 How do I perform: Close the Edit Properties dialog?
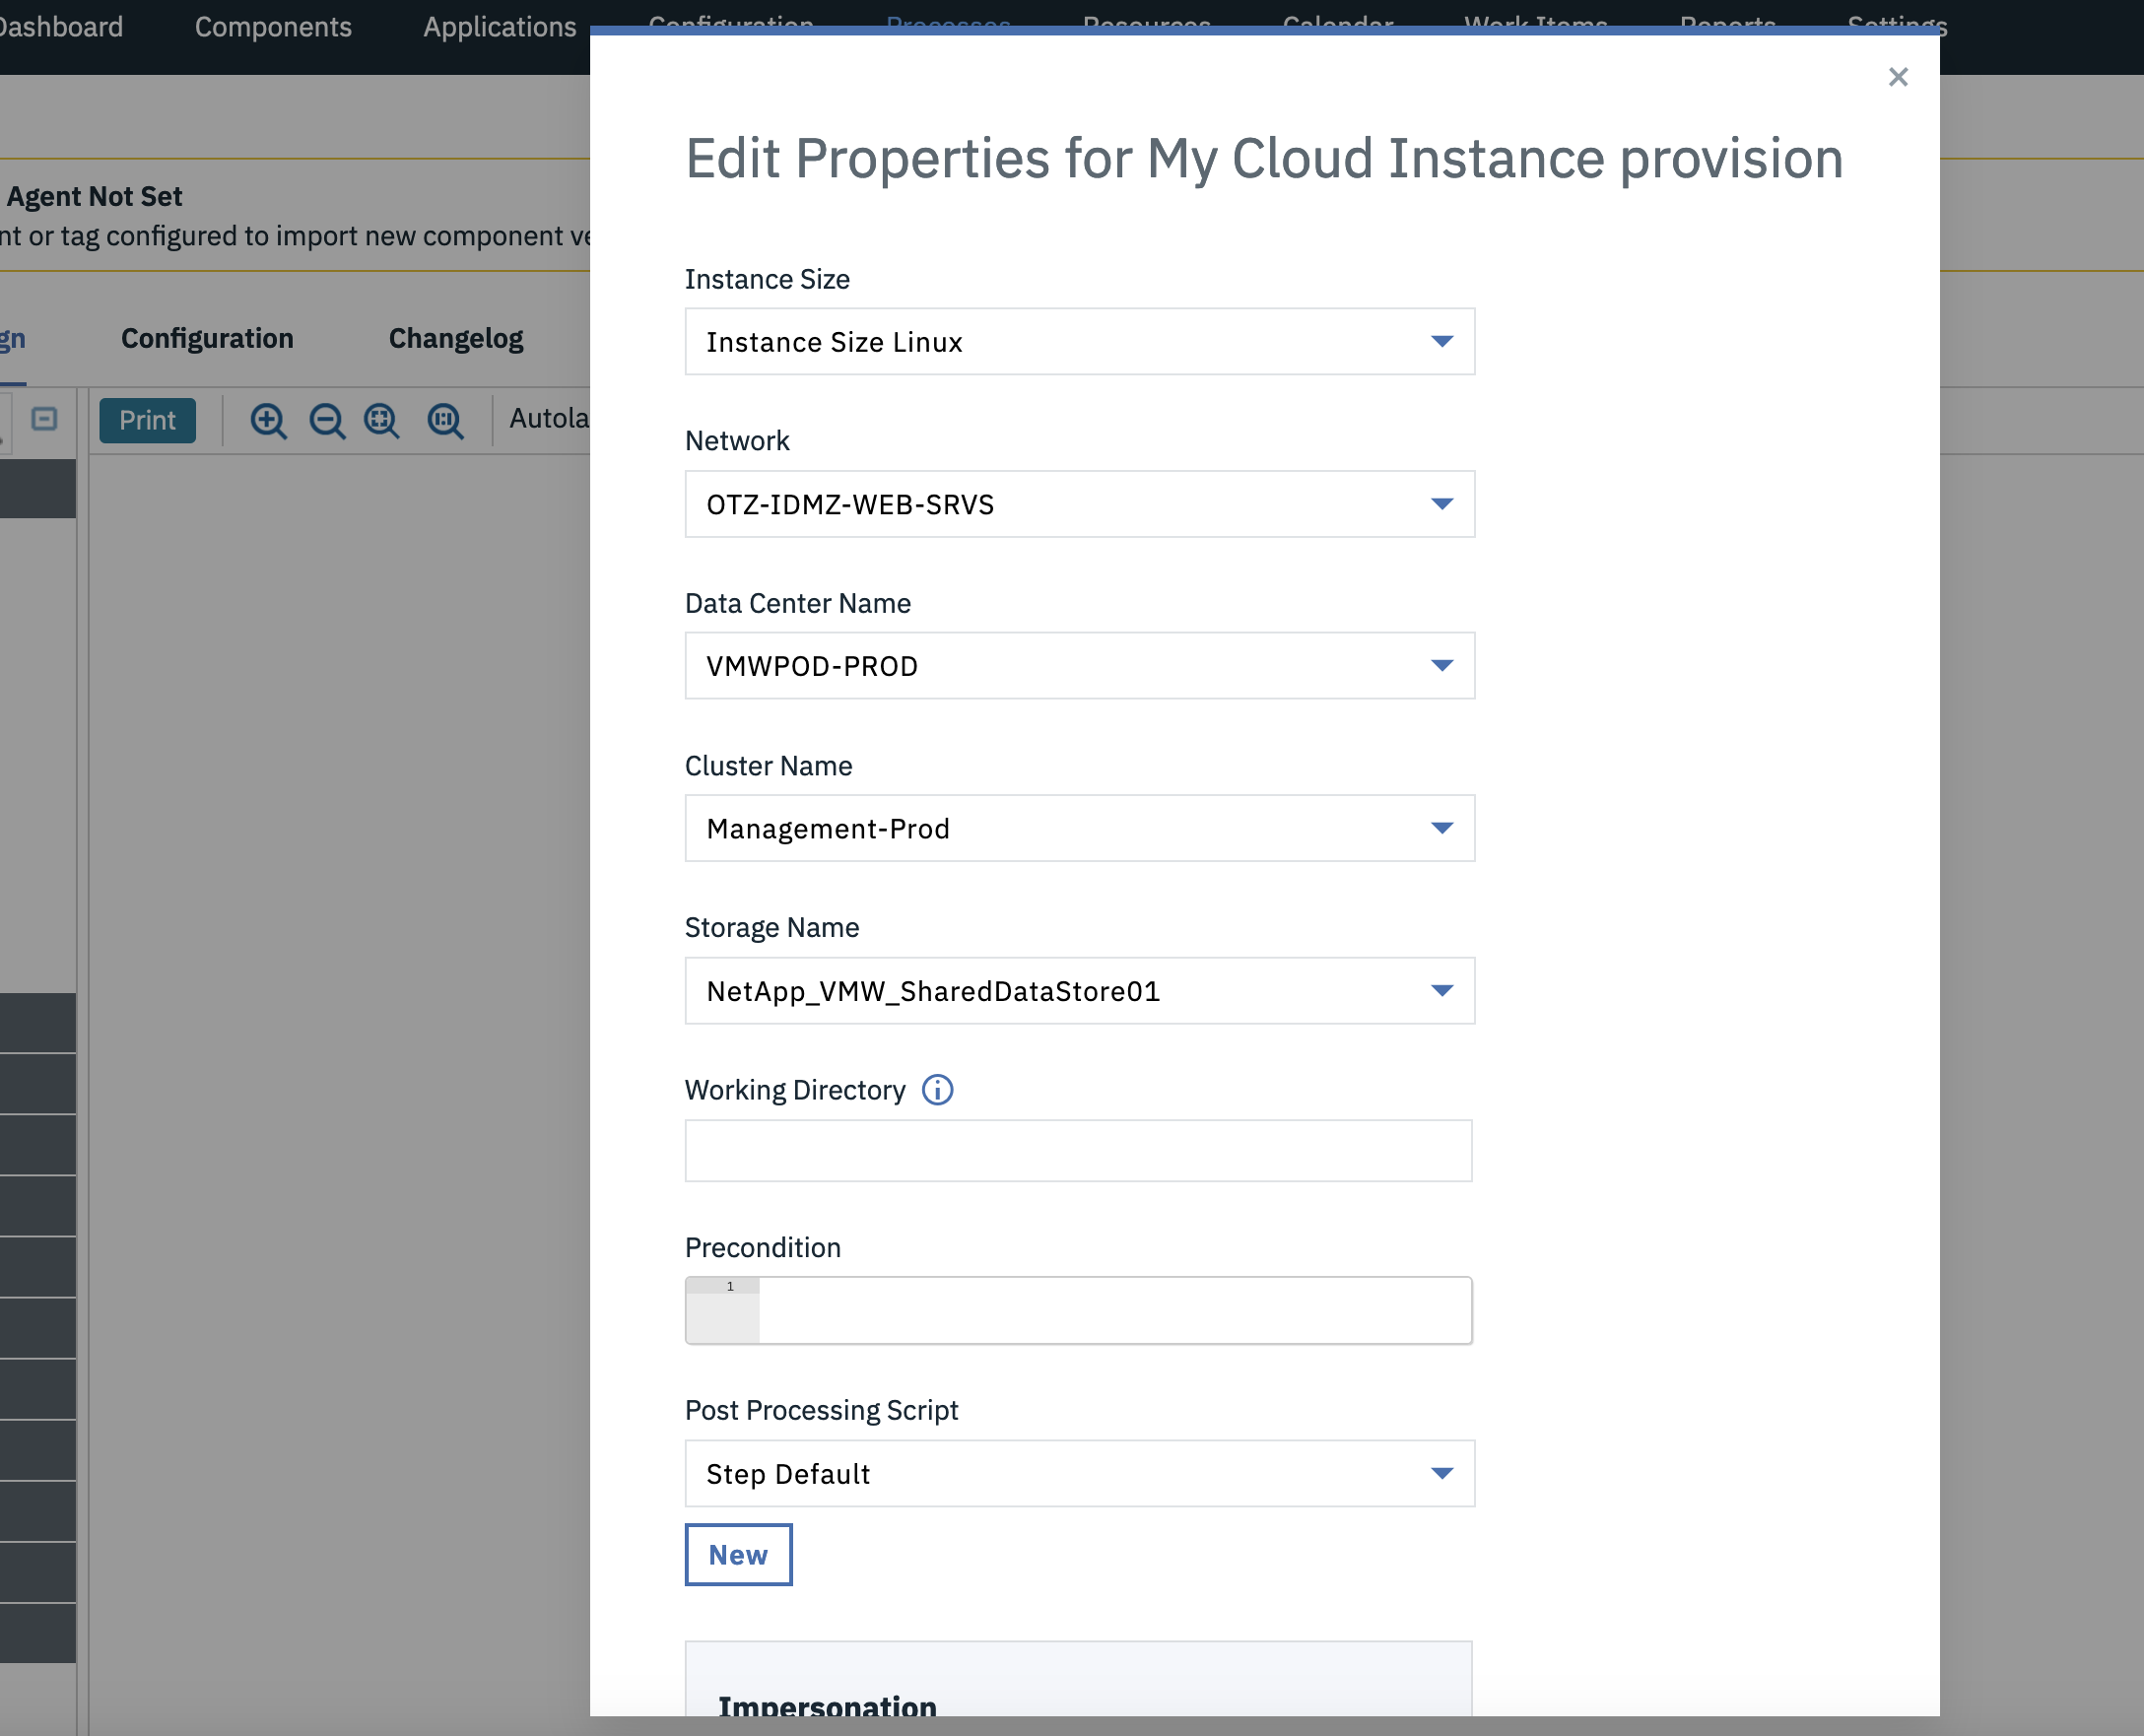(x=1897, y=77)
